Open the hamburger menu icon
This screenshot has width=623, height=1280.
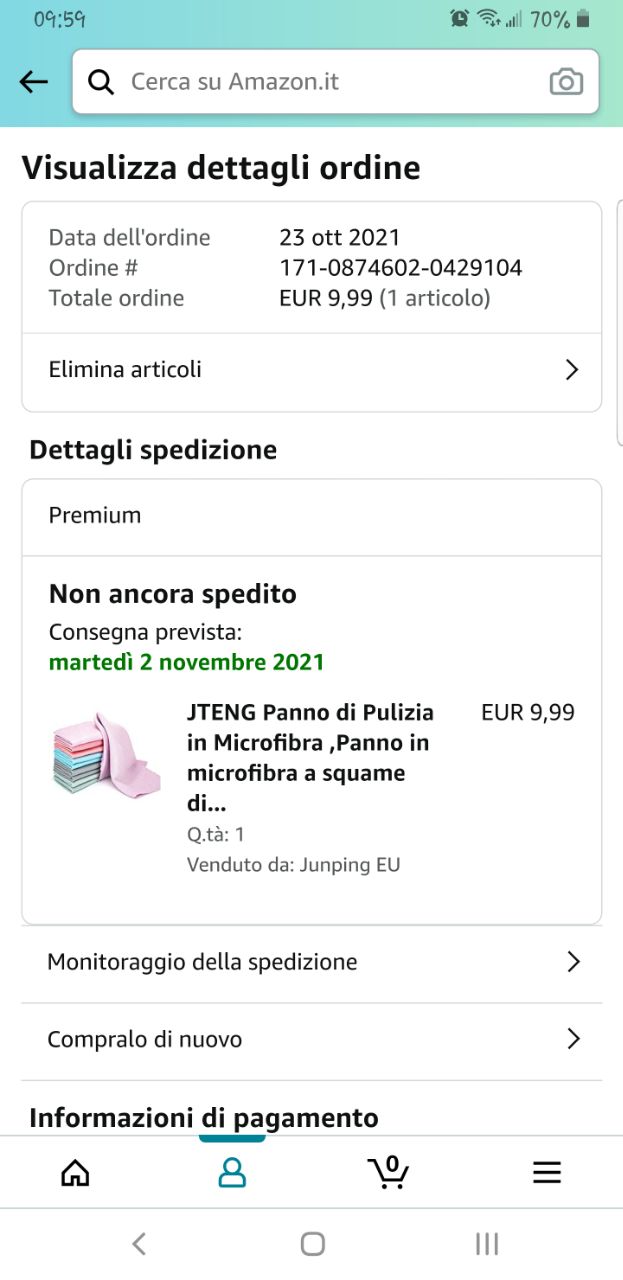[x=546, y=1172]
